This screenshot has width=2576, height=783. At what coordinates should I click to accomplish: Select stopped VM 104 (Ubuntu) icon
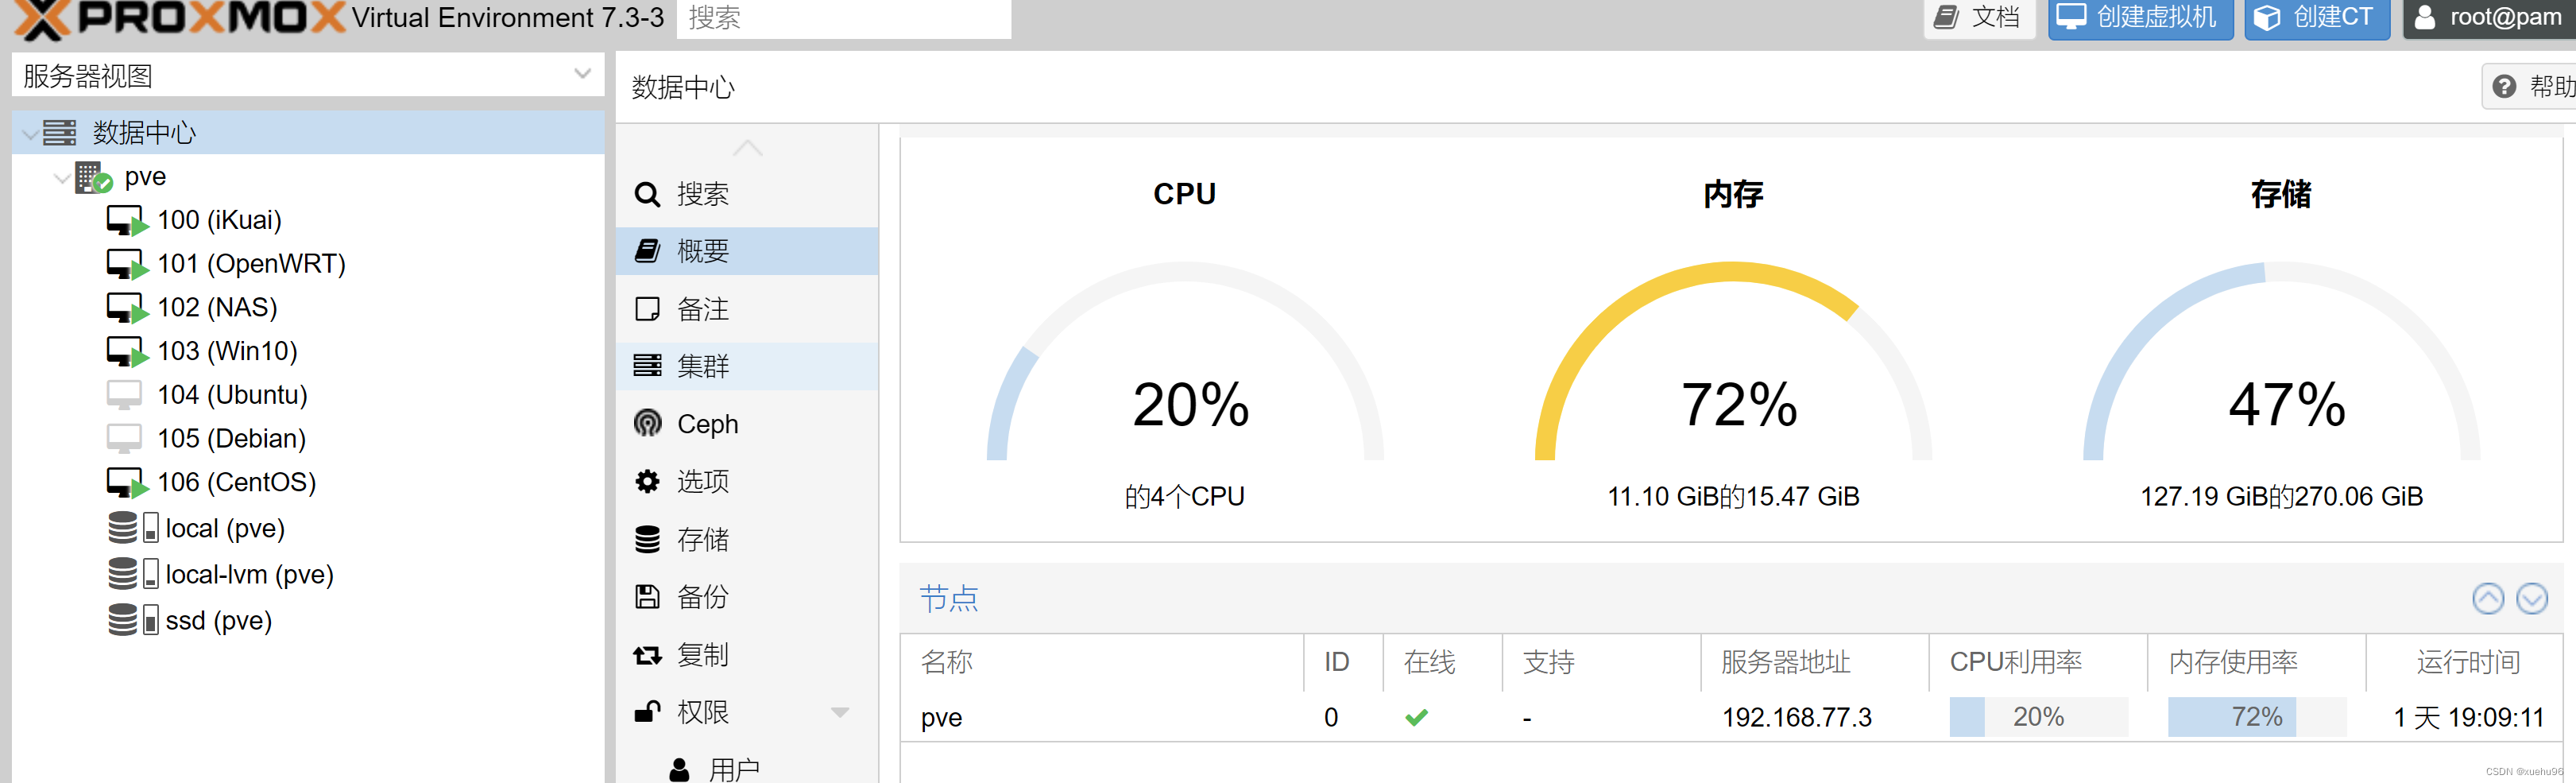point(124,395)
